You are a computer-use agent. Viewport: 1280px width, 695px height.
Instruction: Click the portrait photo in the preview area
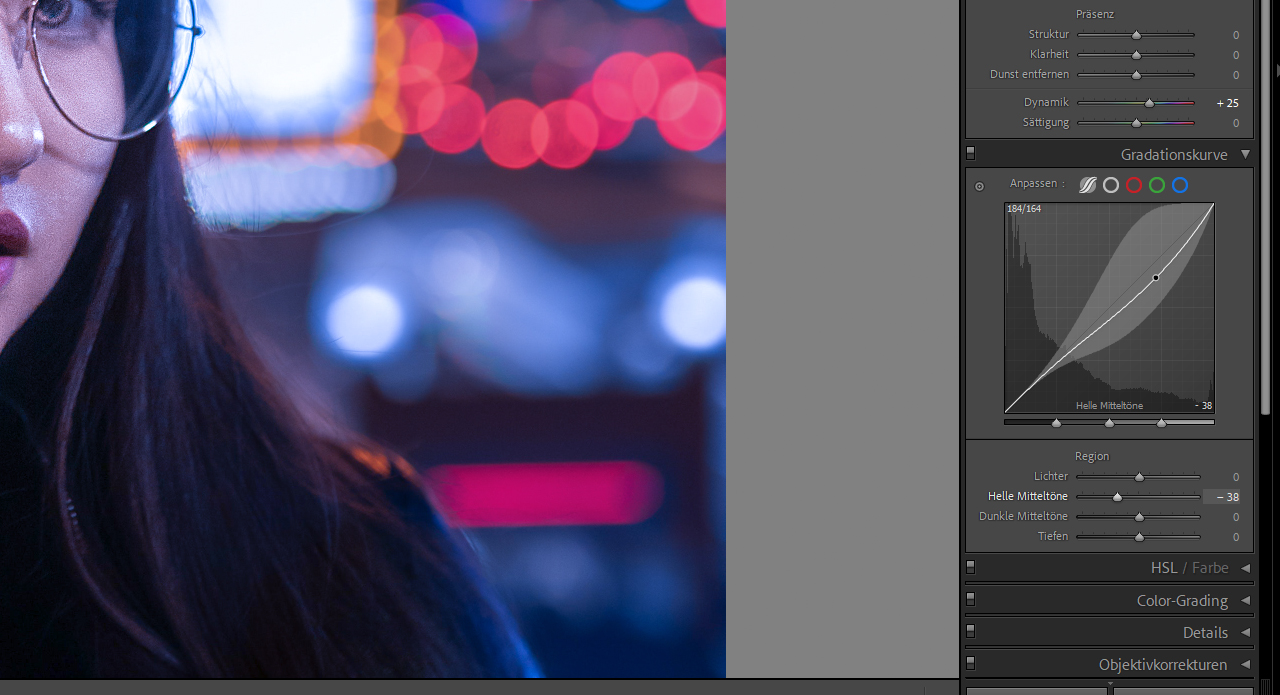(x=362, y=339)
